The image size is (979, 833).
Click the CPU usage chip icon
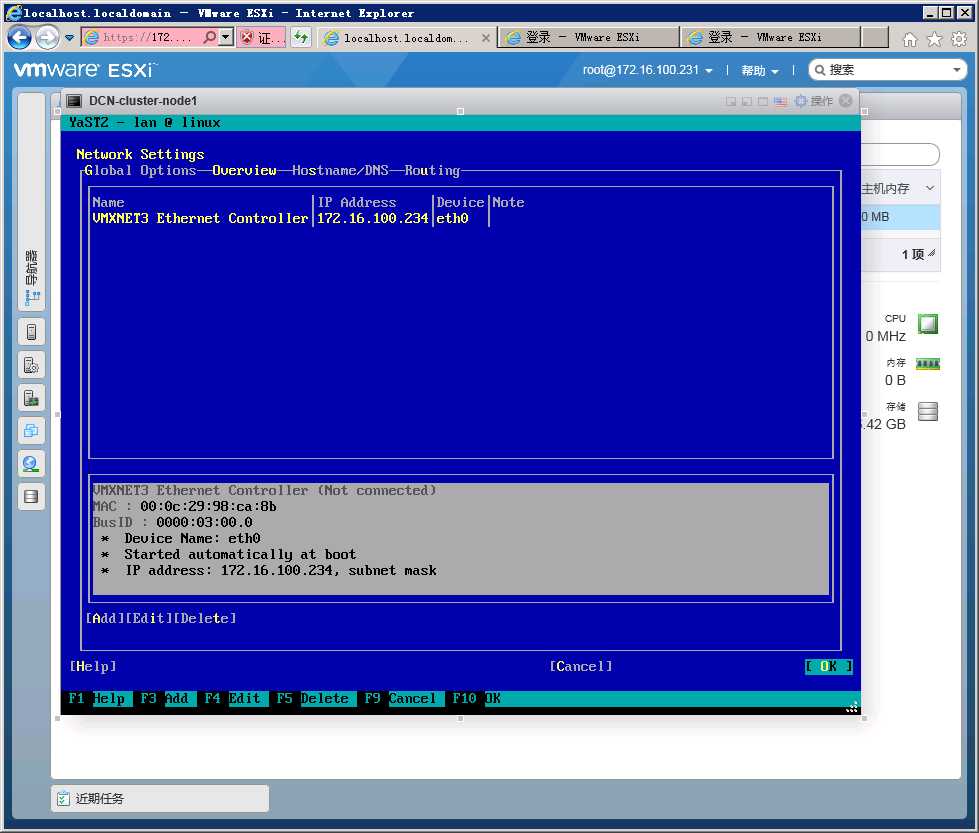(x=928, y=323)
